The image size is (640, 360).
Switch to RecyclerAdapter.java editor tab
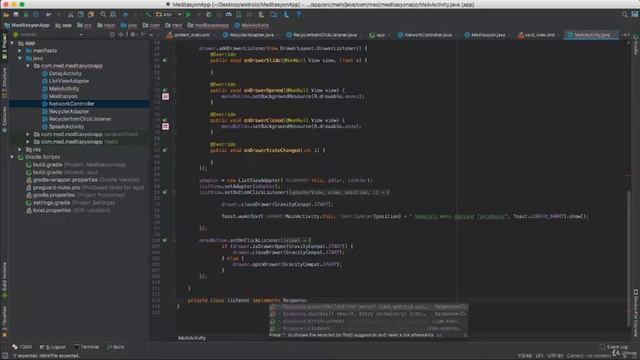[250, 35]
